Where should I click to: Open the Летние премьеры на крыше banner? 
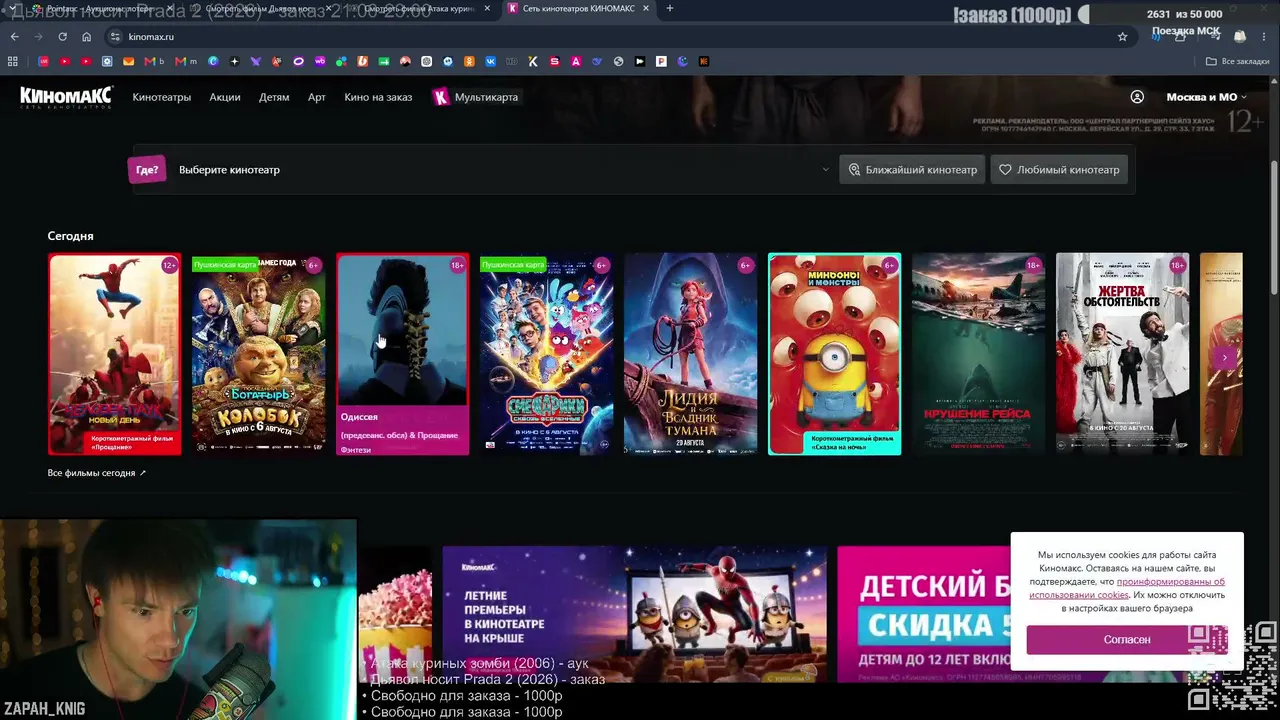pyautogui.click(x=635, y=614)
